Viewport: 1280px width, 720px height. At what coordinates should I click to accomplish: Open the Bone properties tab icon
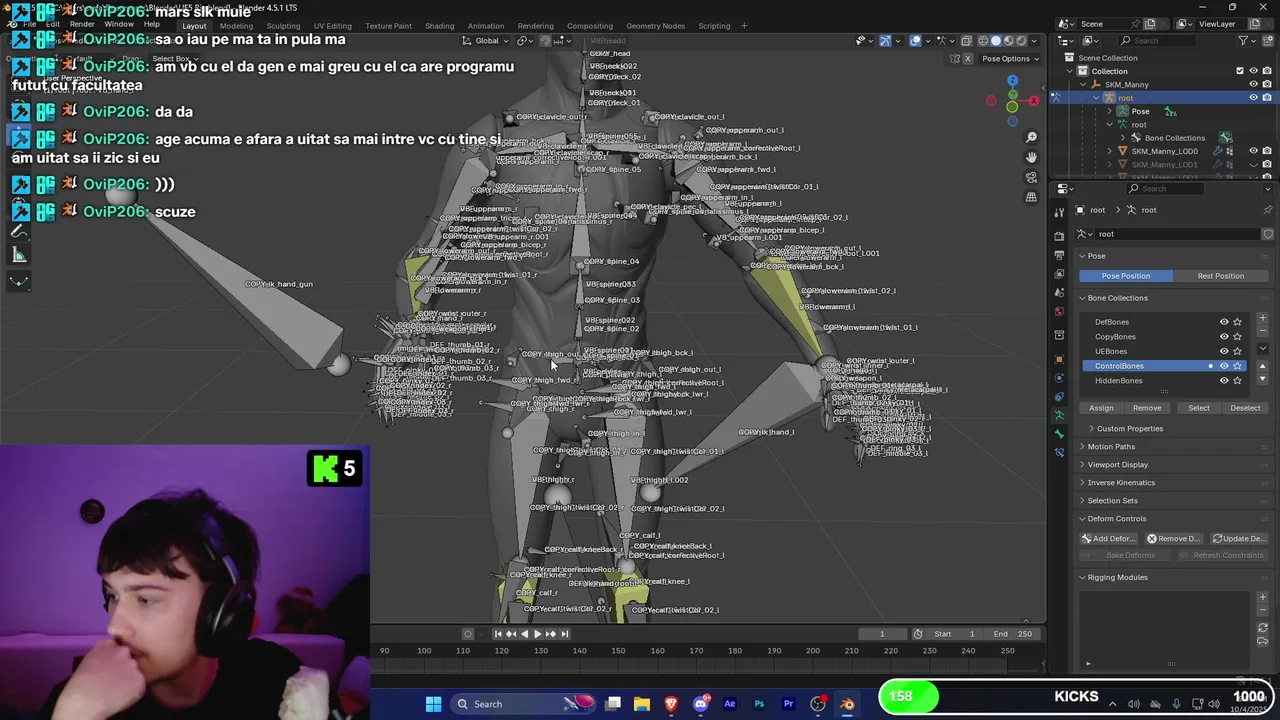point(1059,434)
